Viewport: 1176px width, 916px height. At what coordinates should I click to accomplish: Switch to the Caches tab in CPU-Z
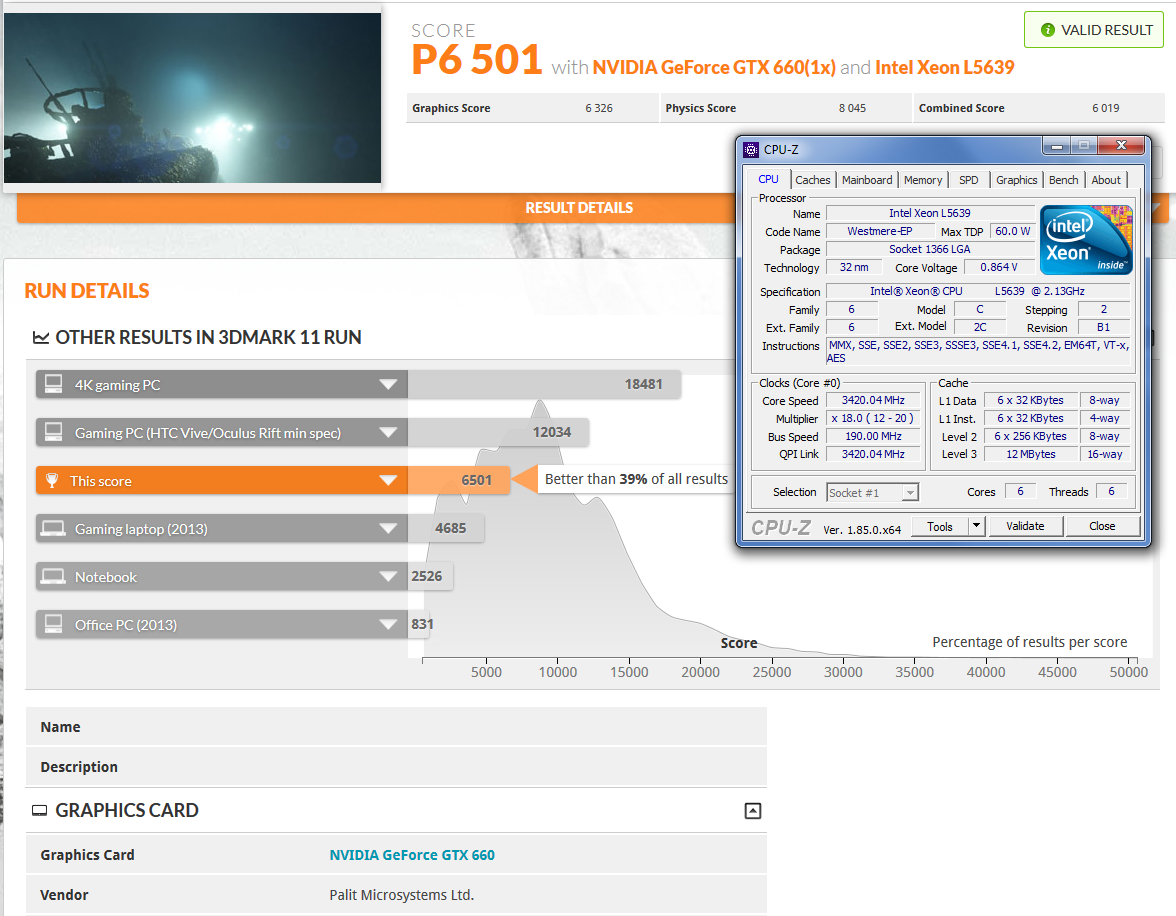coord(812,180)
